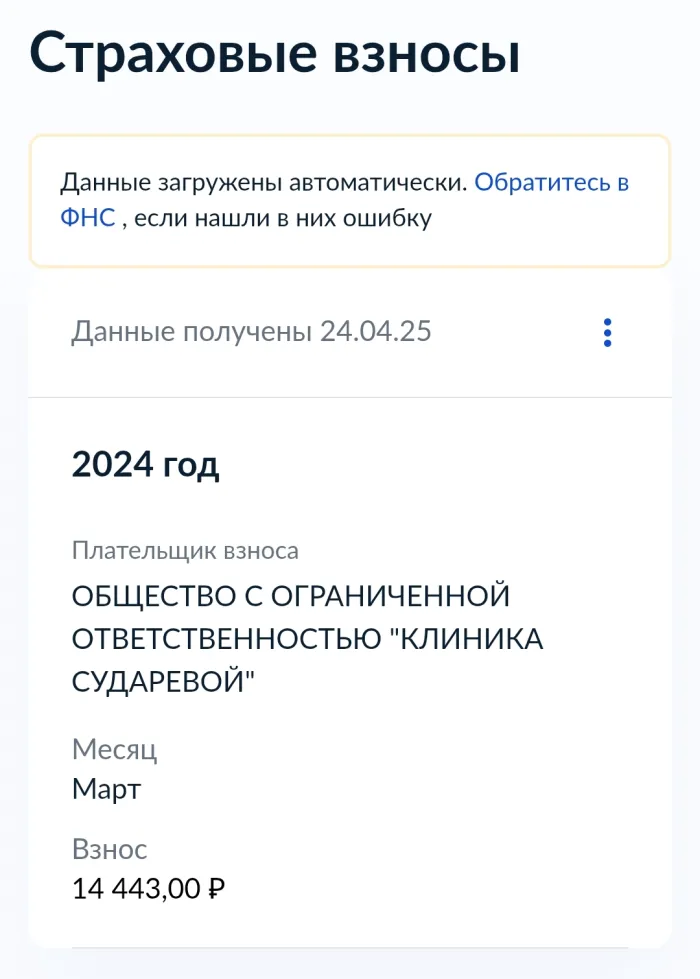The width and height of the screenshot is (700, 979).
Task: Expand the 'Данные получены 24.04.25' section
Action: (252, 331)
